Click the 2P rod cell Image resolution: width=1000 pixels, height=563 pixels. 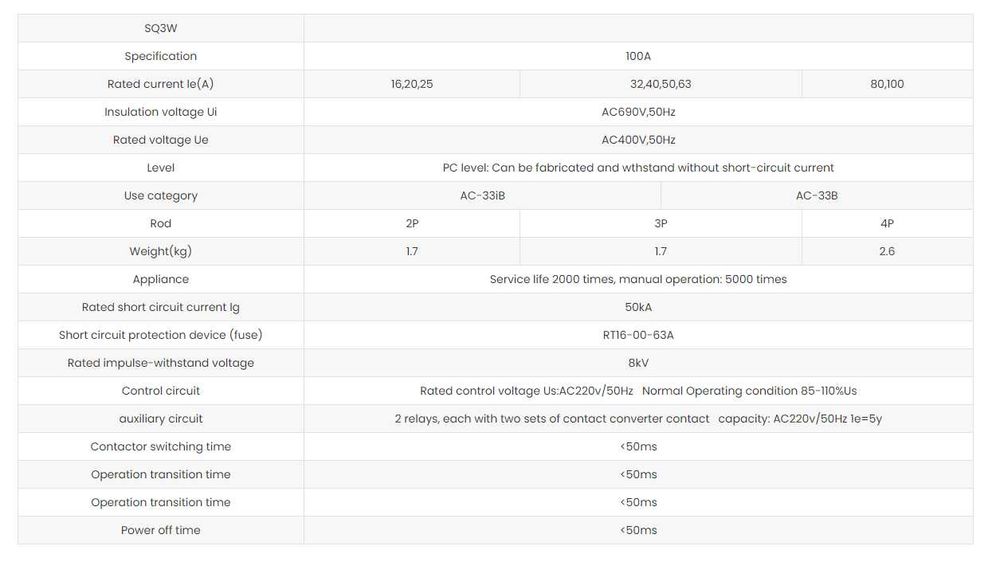(412, 224)
